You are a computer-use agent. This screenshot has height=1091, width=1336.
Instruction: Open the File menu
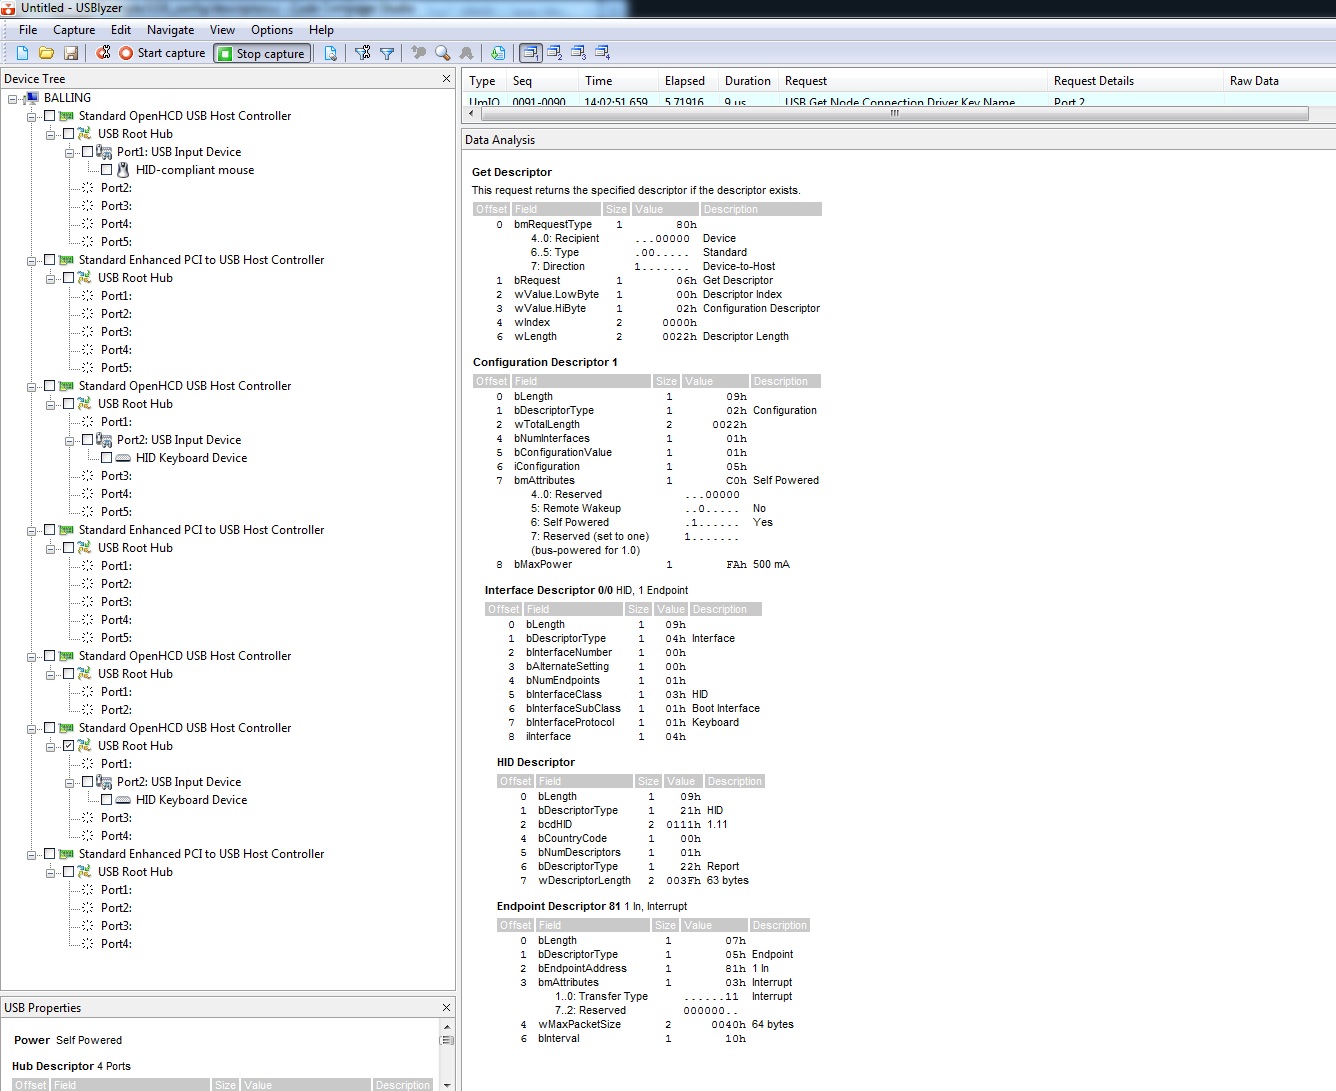point(28,30)
